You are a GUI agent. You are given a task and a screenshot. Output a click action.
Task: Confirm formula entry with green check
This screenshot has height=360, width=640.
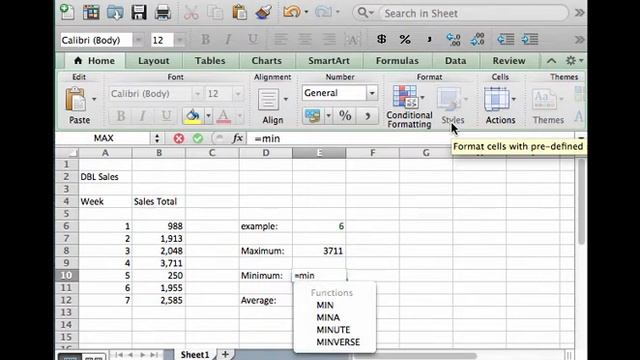[198, 138]
